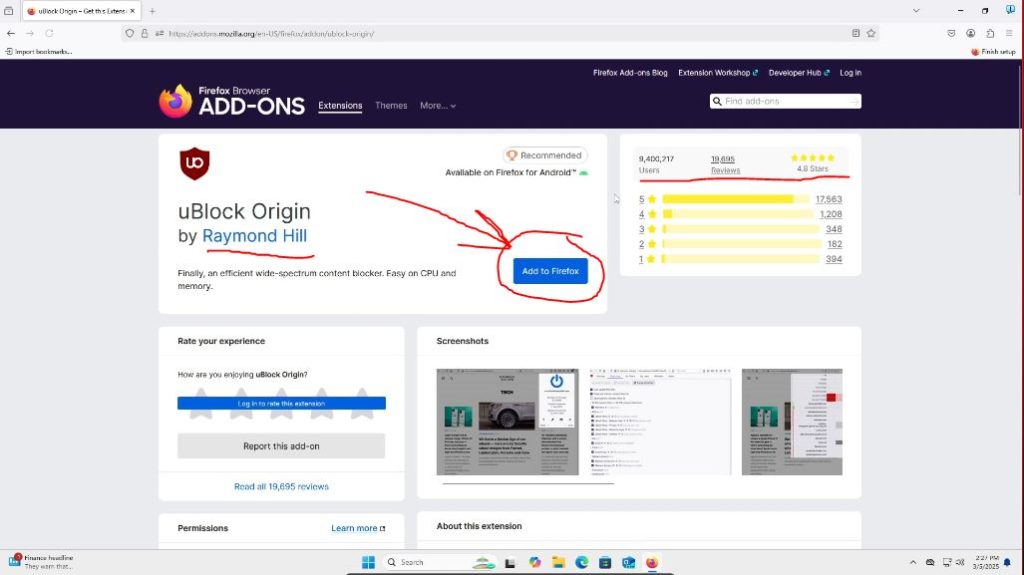Image resolution: width=1024 pixels, height=575 pixels.
Task: Open the Extensions puzzle icon
Action: click(x=990, y=33)
